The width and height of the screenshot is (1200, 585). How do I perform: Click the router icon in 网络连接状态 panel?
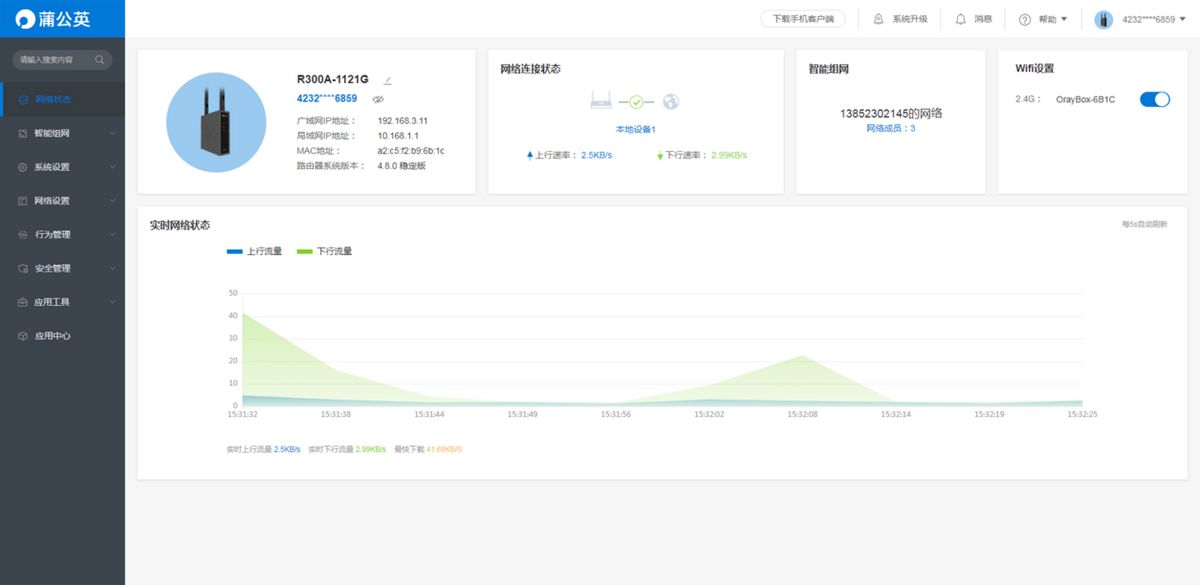tap(601, 101)
